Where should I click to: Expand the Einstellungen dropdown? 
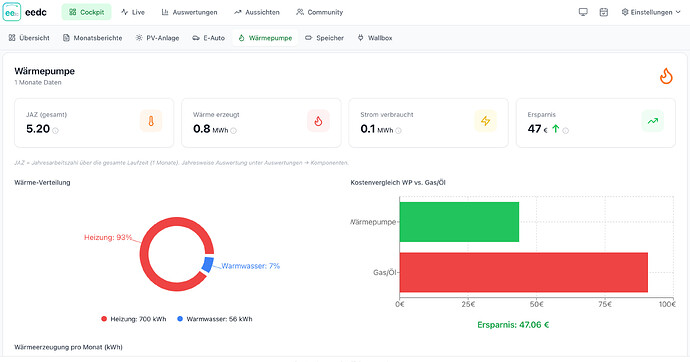(x=651, y=12)
